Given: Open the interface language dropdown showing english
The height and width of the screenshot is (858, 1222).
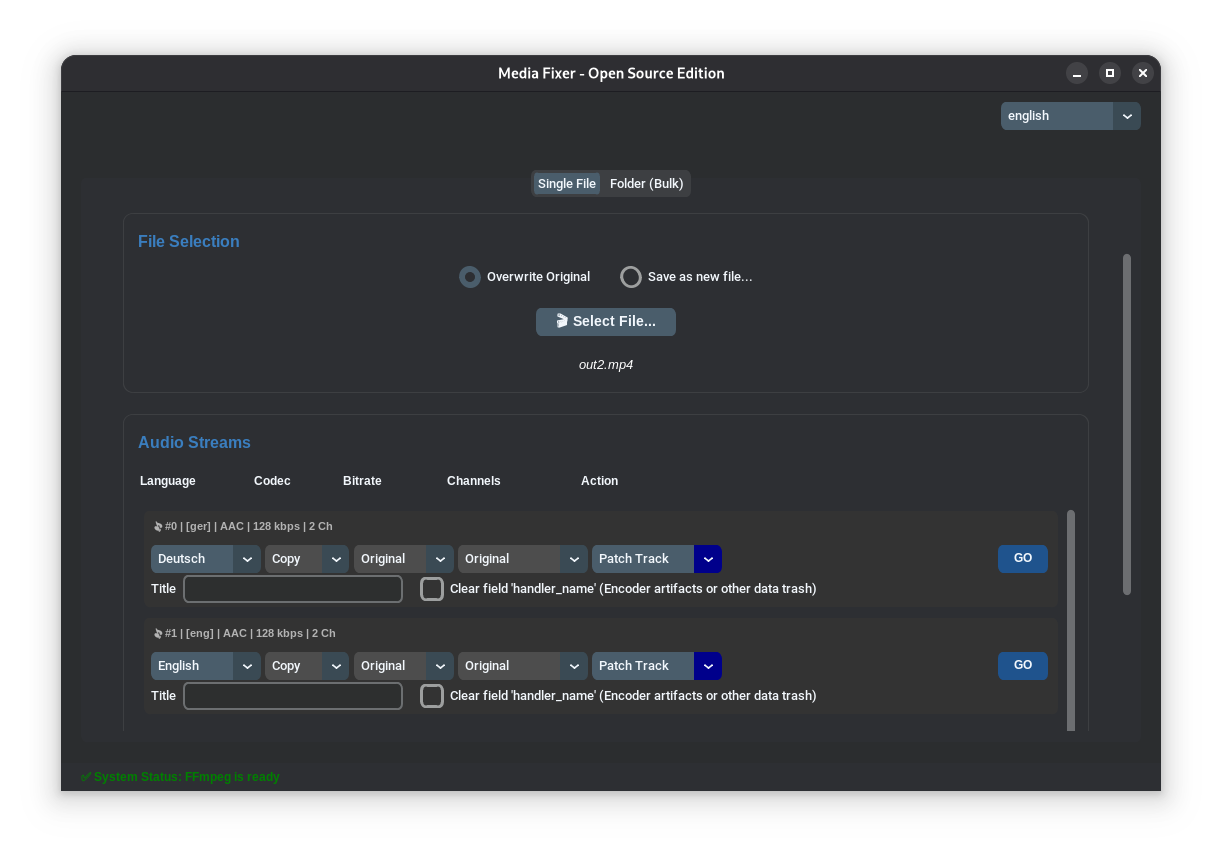Looking at the screenshot, I should point(1070,116).
